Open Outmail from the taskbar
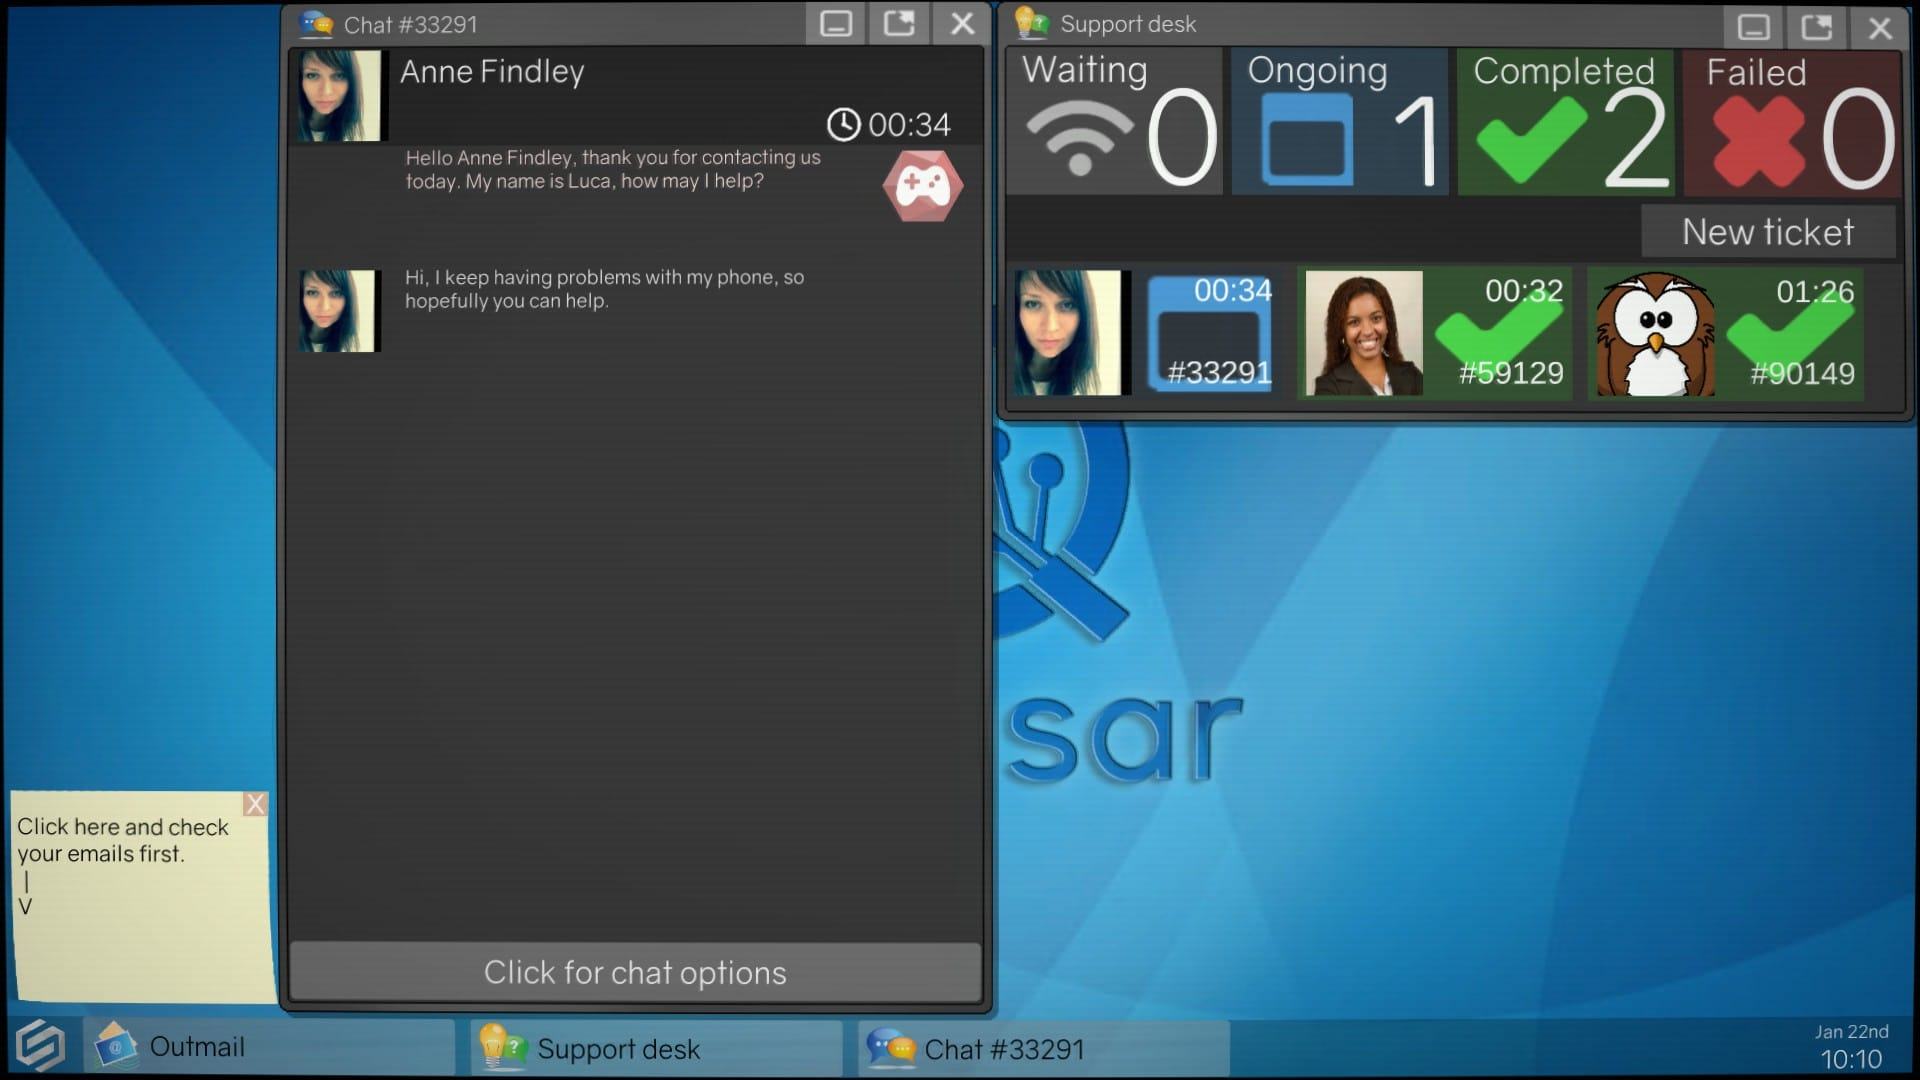Screen dimensions: 1920x1080 (270, 1047)
